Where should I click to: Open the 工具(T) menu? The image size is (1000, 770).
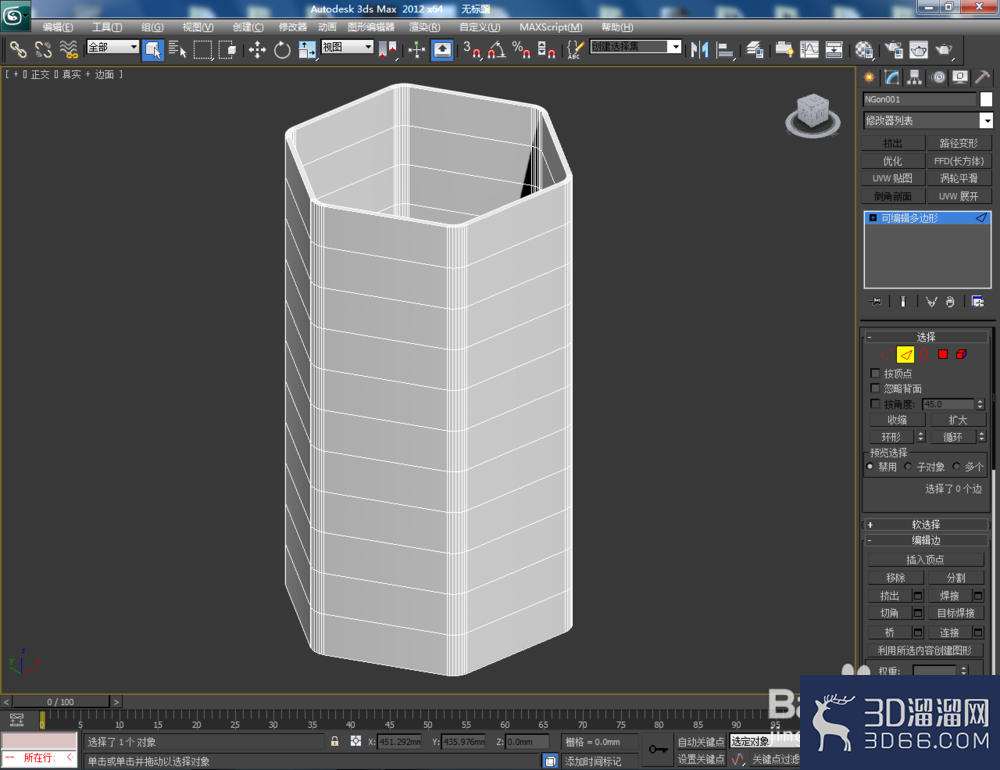coord(107,27)
